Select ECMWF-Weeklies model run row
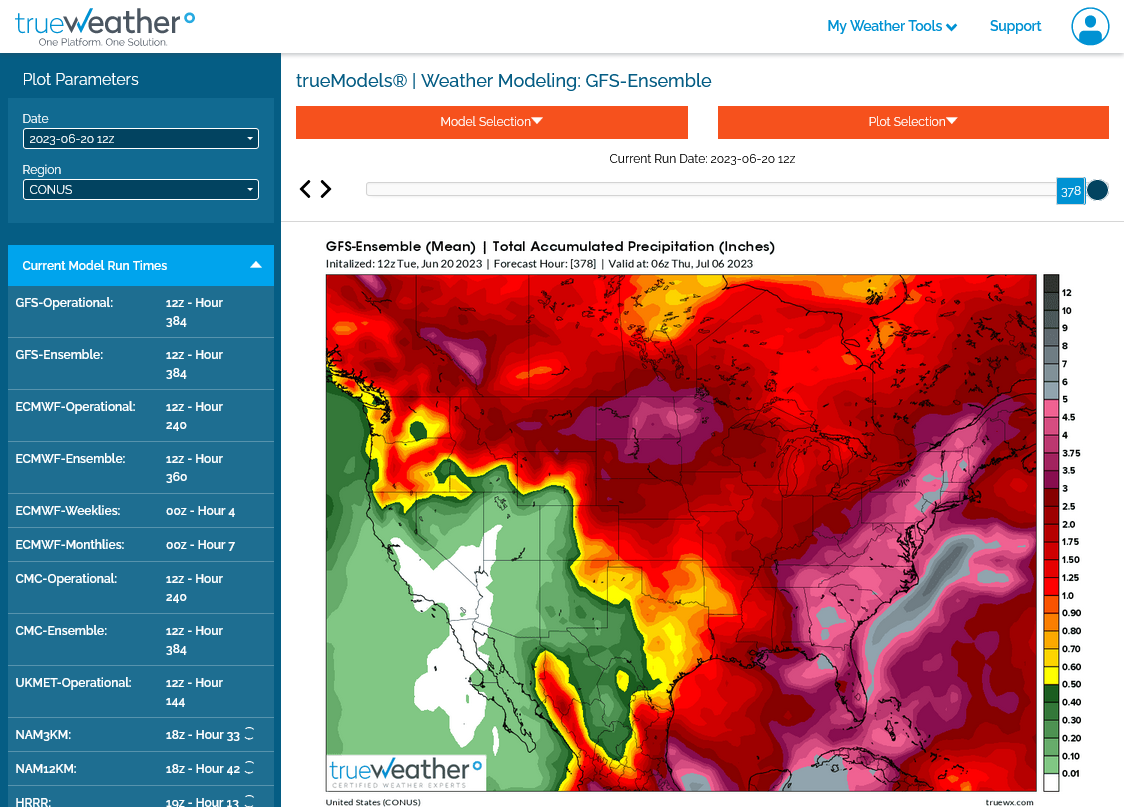This screenshot has height=807, width=1124. 140,511
